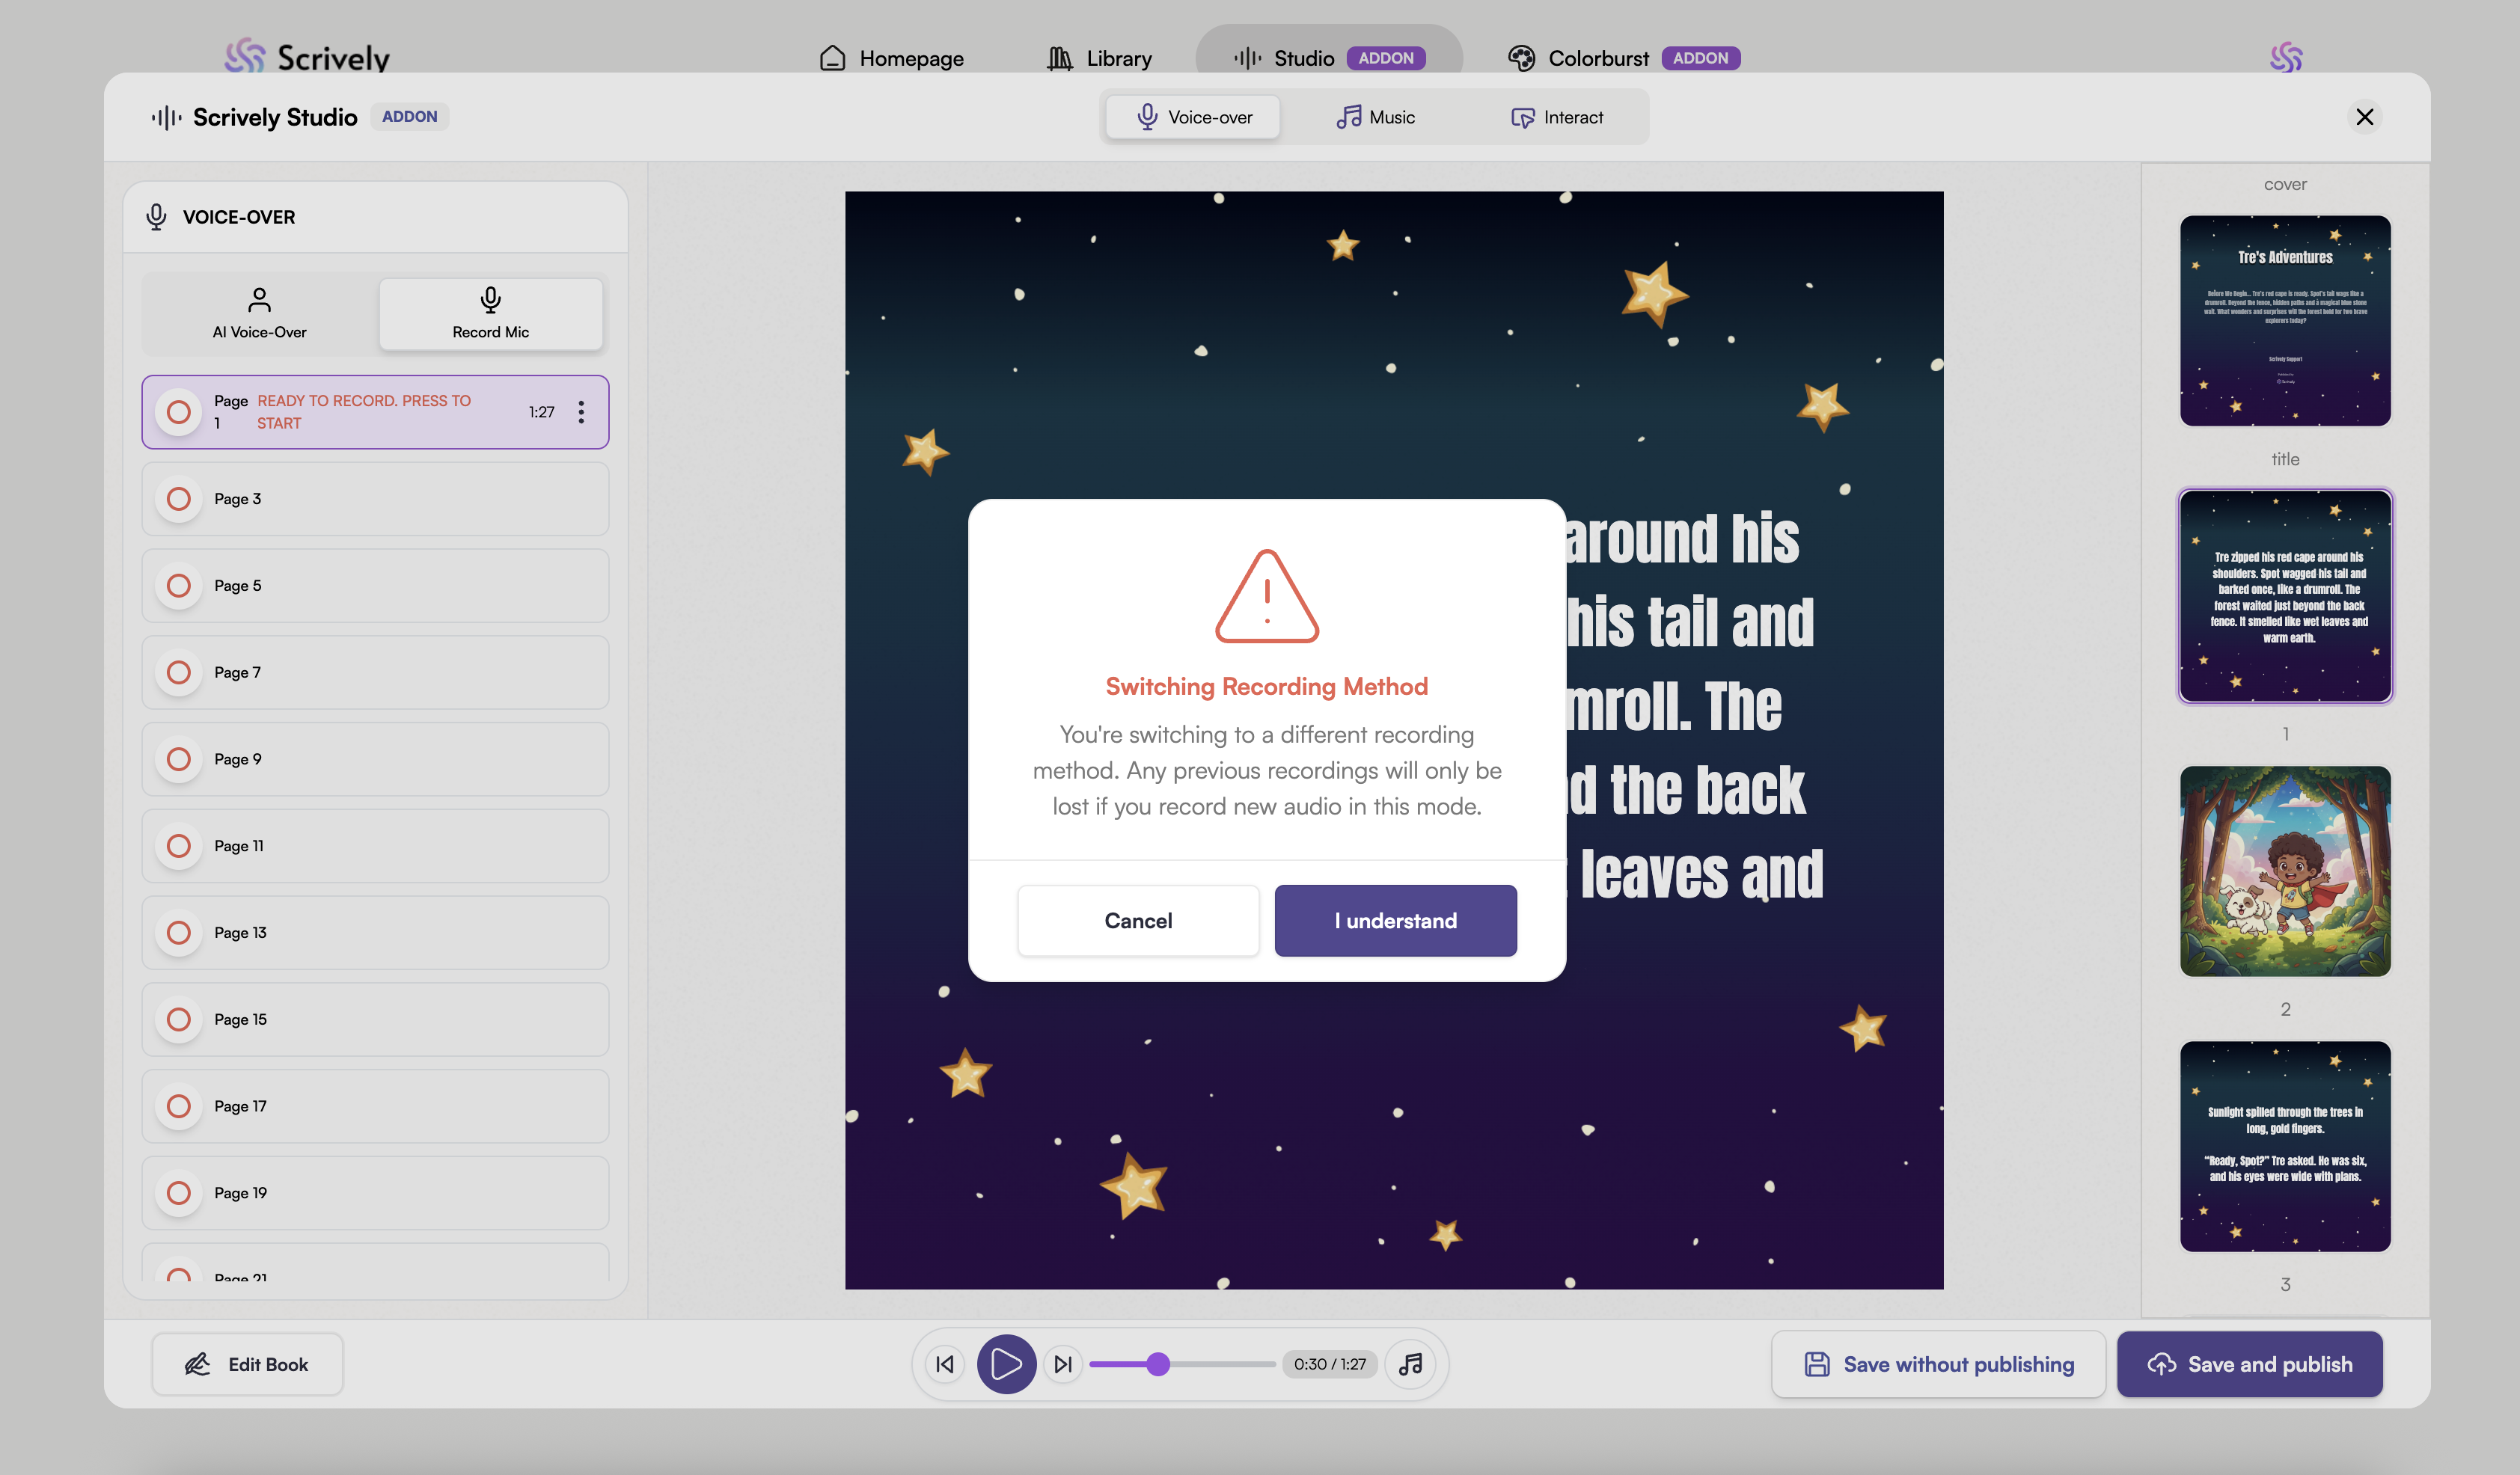The image size is (2520, 1475).
Task: Confirm with I understand button
Action: (x=1395, y=920)
